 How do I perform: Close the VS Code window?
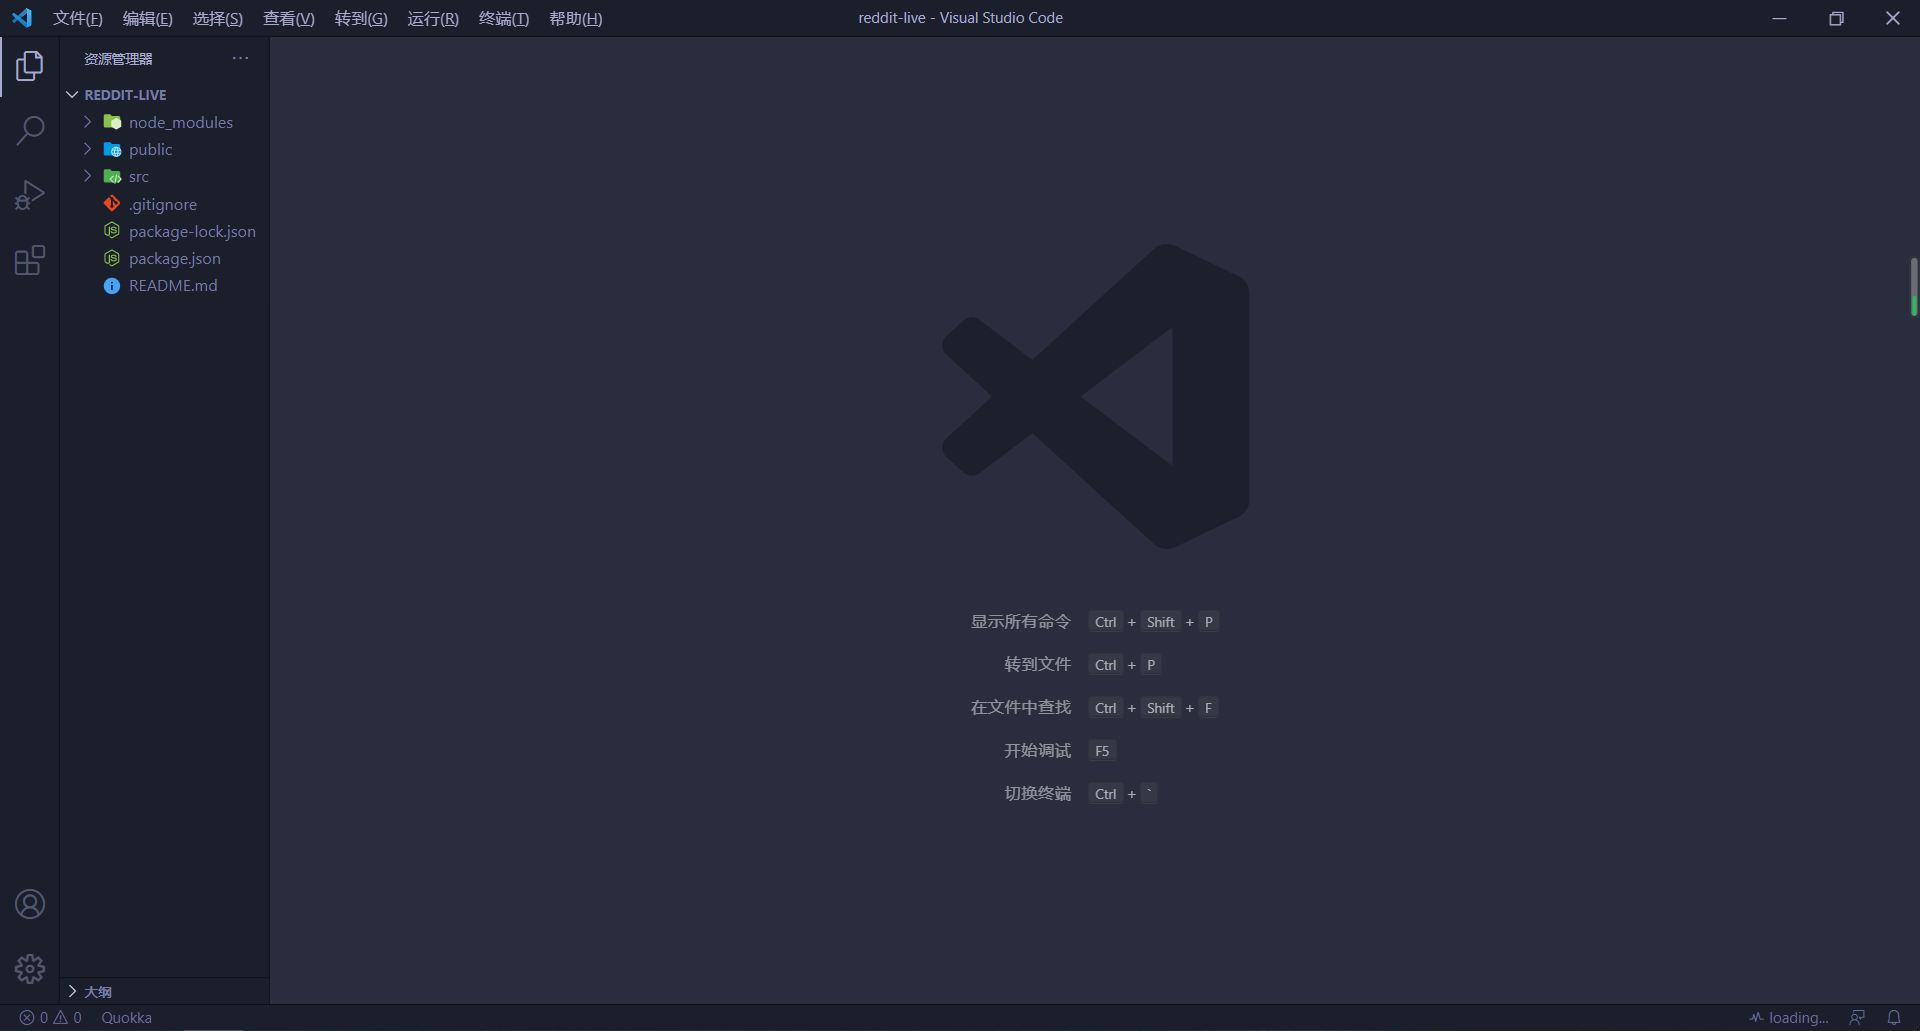[x=1893, y=18]
